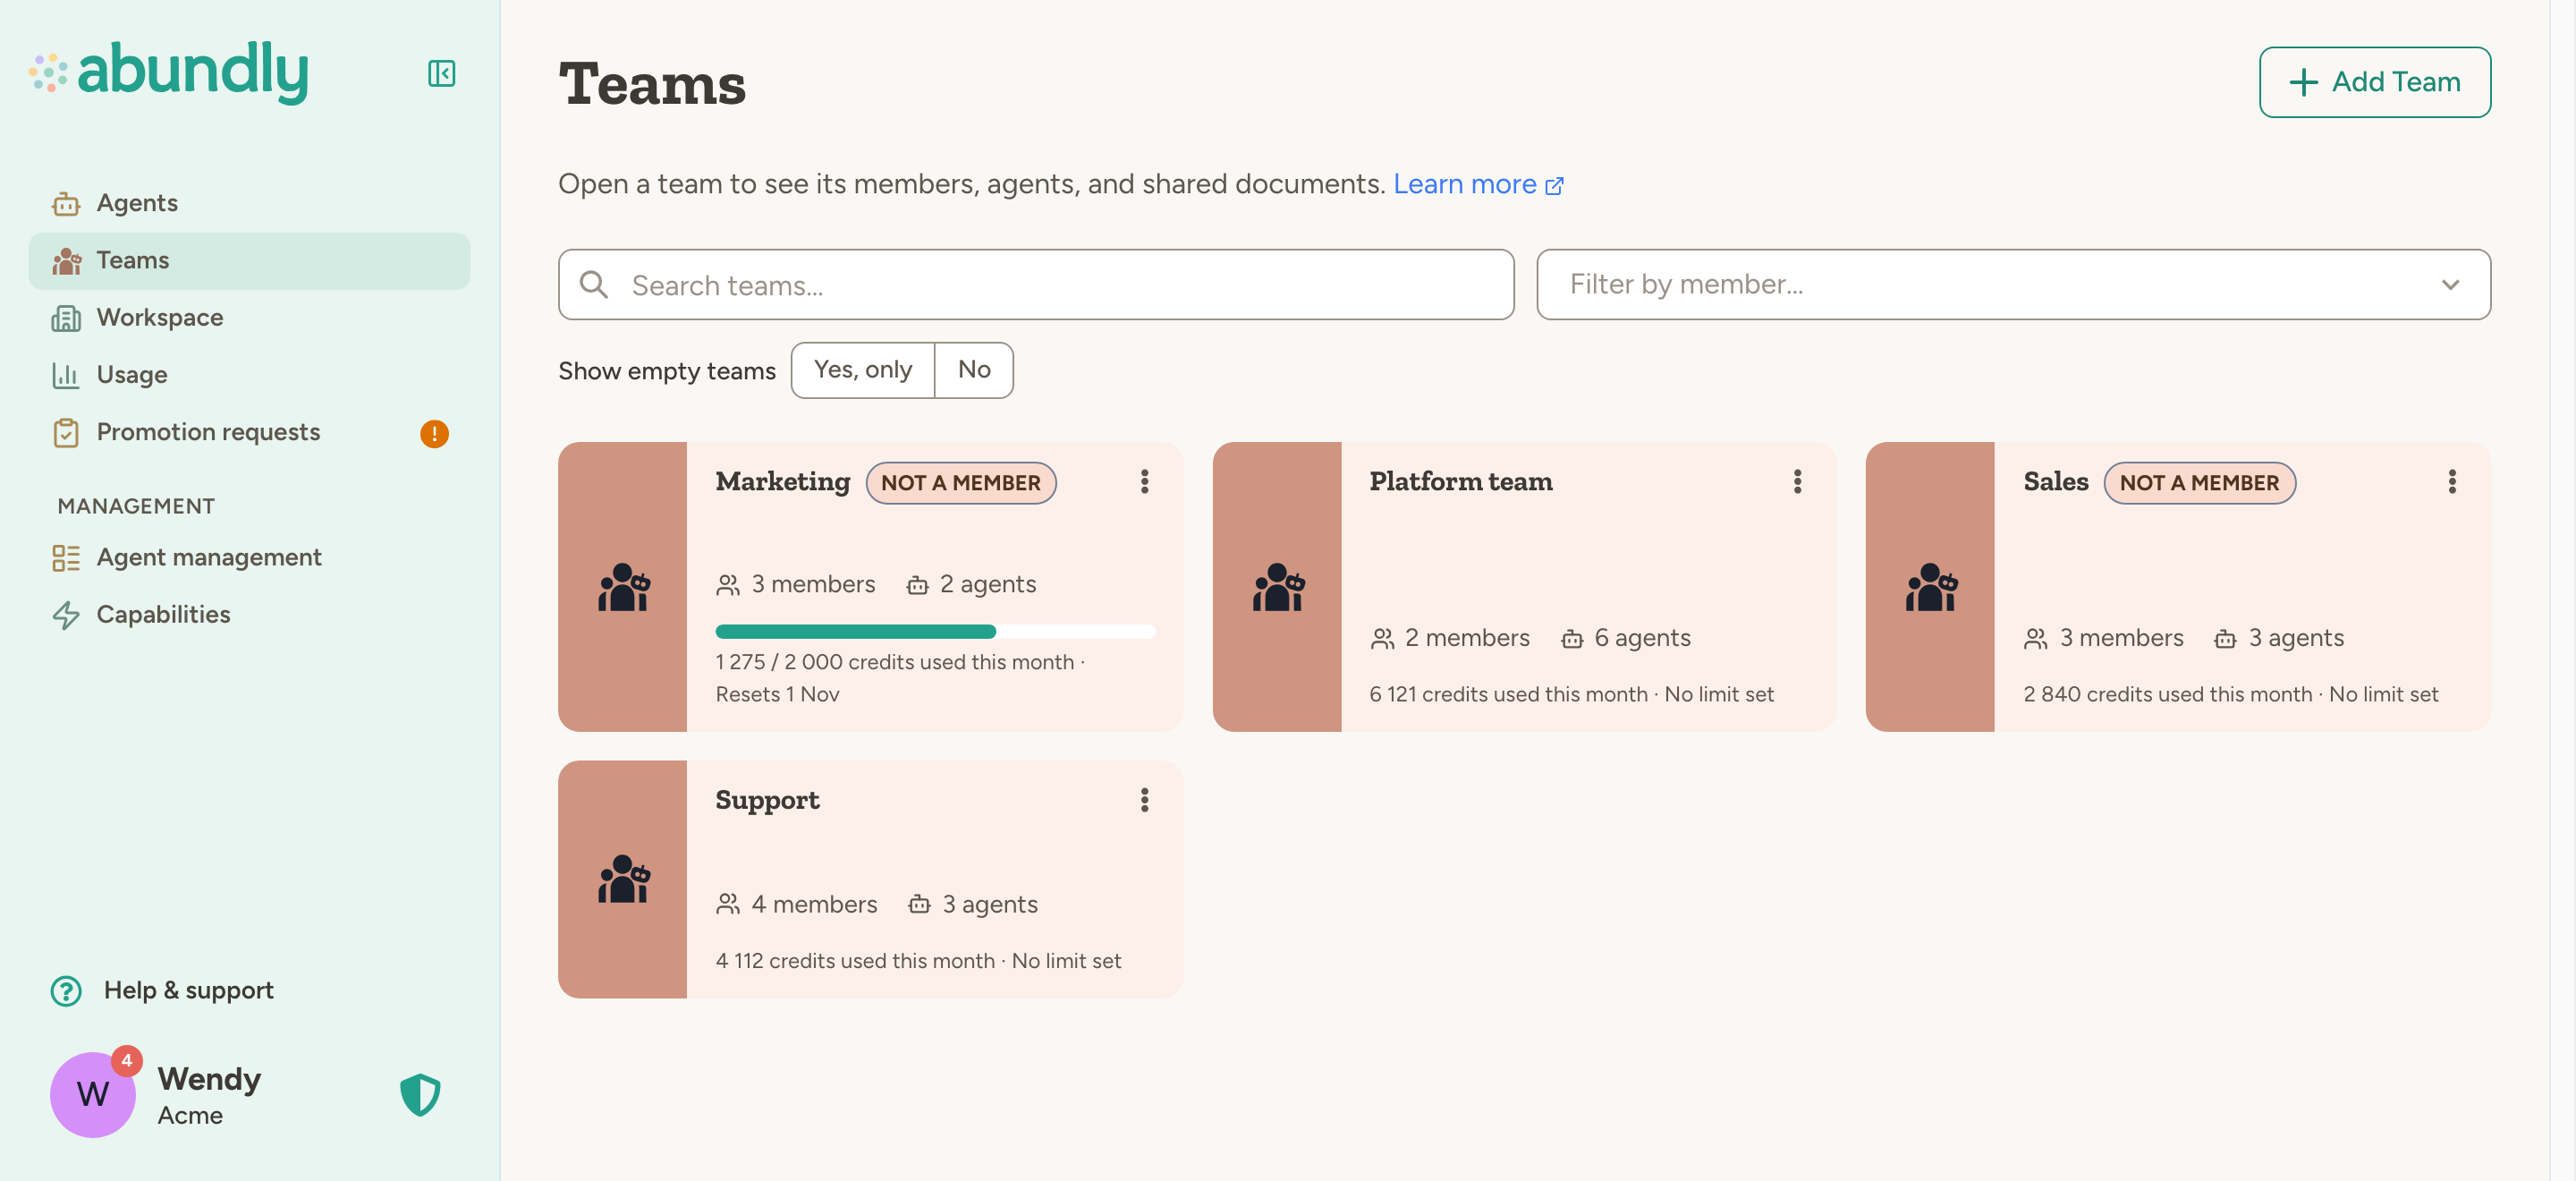Click the search magnifier icon

click(x=594, y=284)
